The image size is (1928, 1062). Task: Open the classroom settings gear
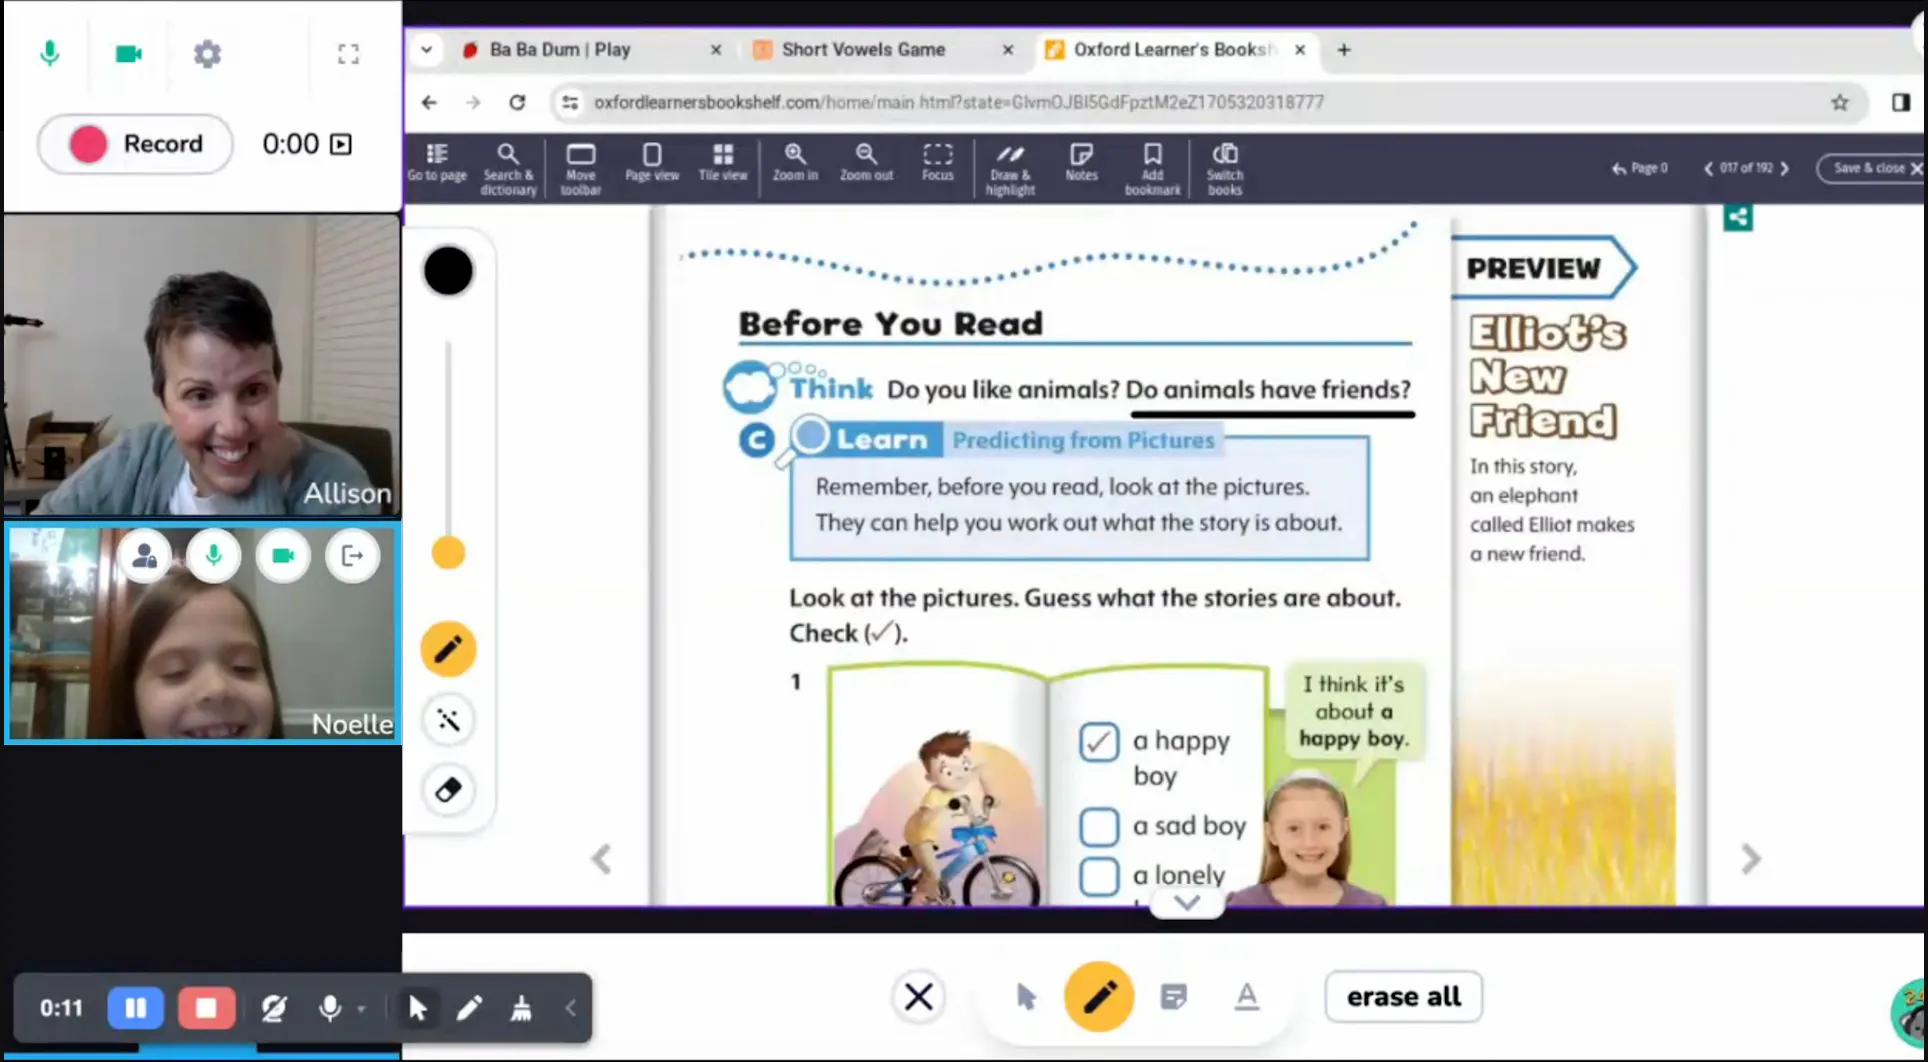207,54
